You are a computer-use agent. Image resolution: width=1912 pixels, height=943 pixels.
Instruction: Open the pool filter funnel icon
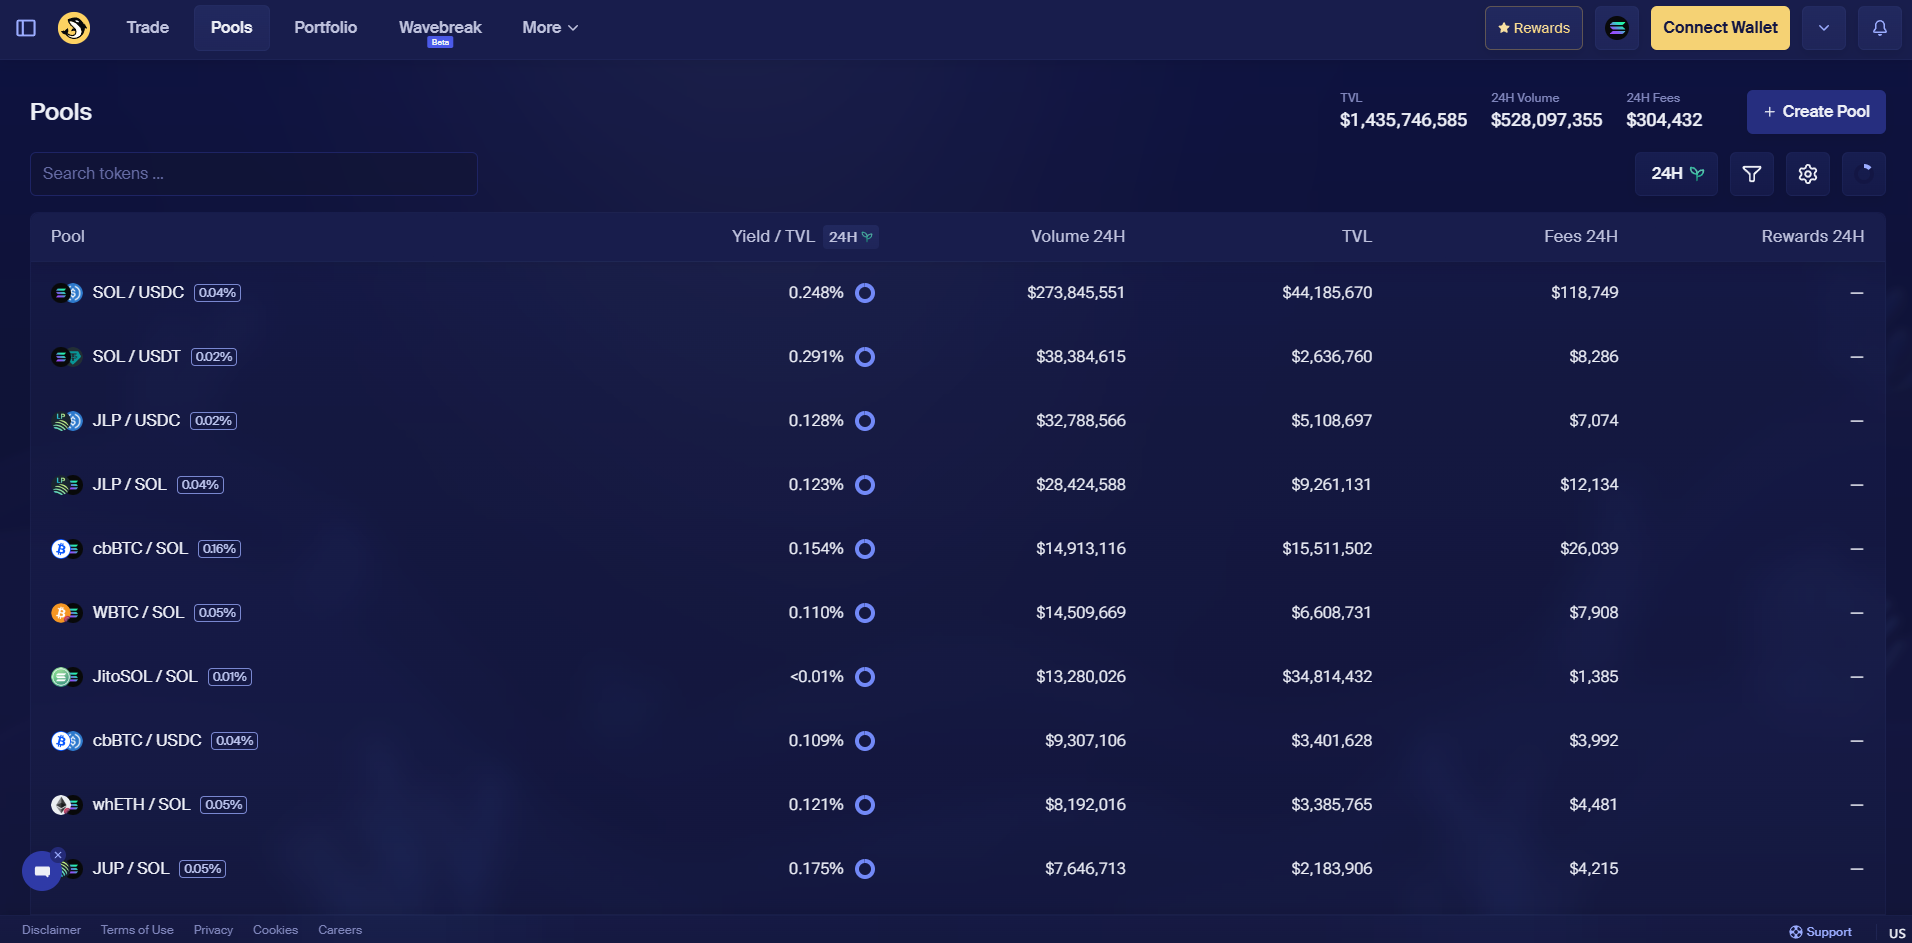[x=1751, y=174]
